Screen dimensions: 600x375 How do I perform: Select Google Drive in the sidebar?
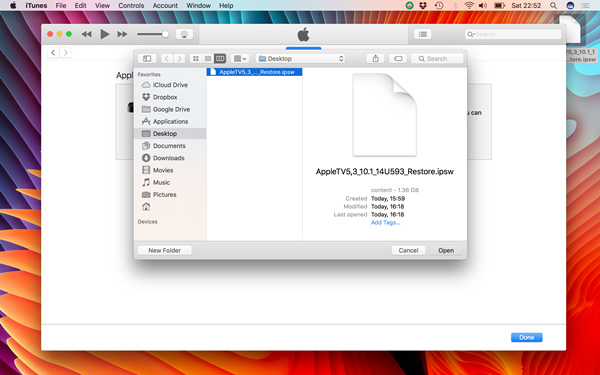(170, 109)
